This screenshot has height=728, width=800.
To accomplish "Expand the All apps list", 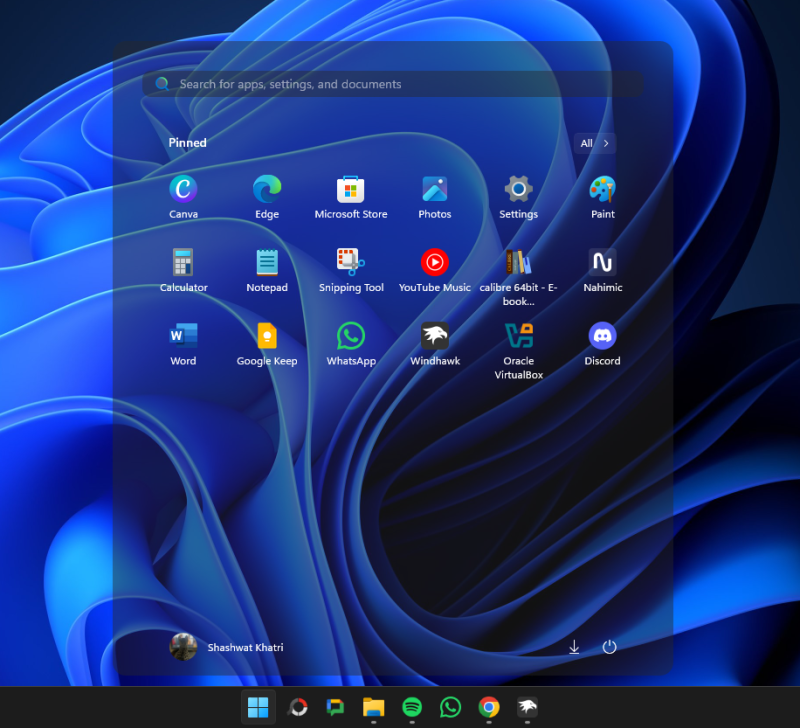I will click(x=594, y=143).
